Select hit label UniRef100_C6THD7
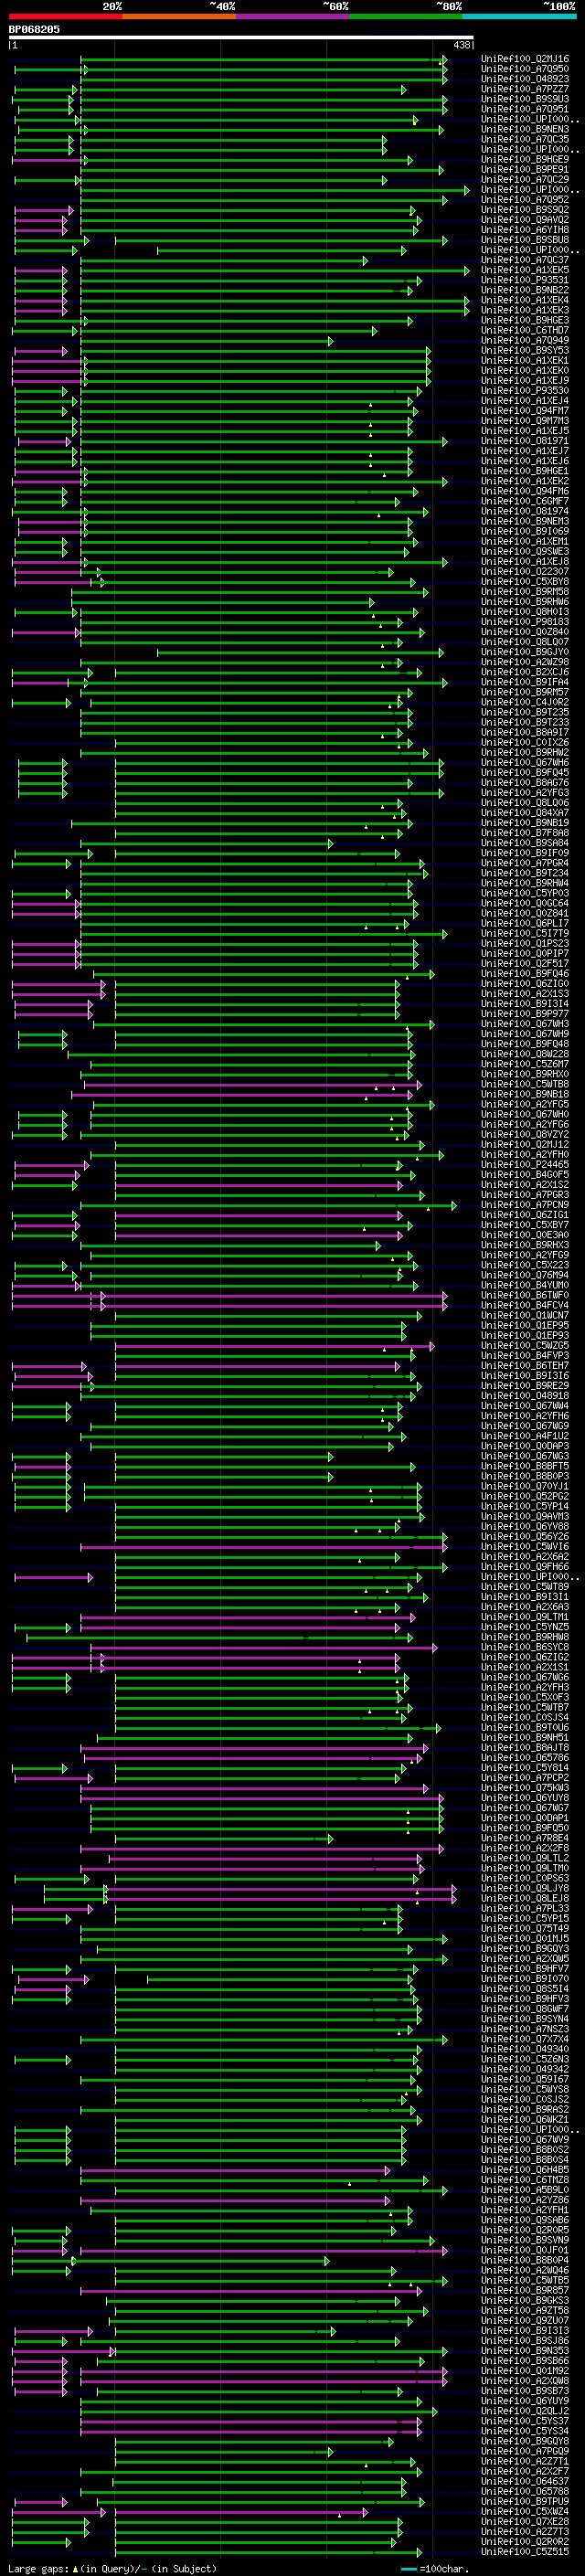Screen dimensions: 585x2576 (525, 330)
